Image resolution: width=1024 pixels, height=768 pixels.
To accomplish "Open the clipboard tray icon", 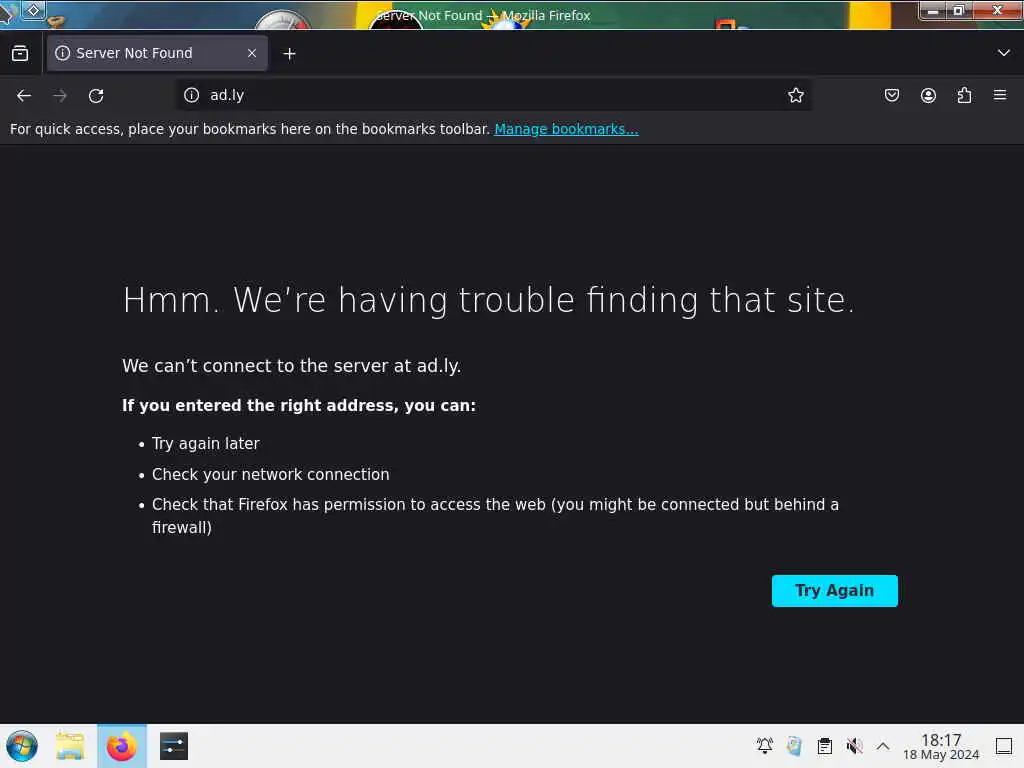I will (x=825, y=746).
